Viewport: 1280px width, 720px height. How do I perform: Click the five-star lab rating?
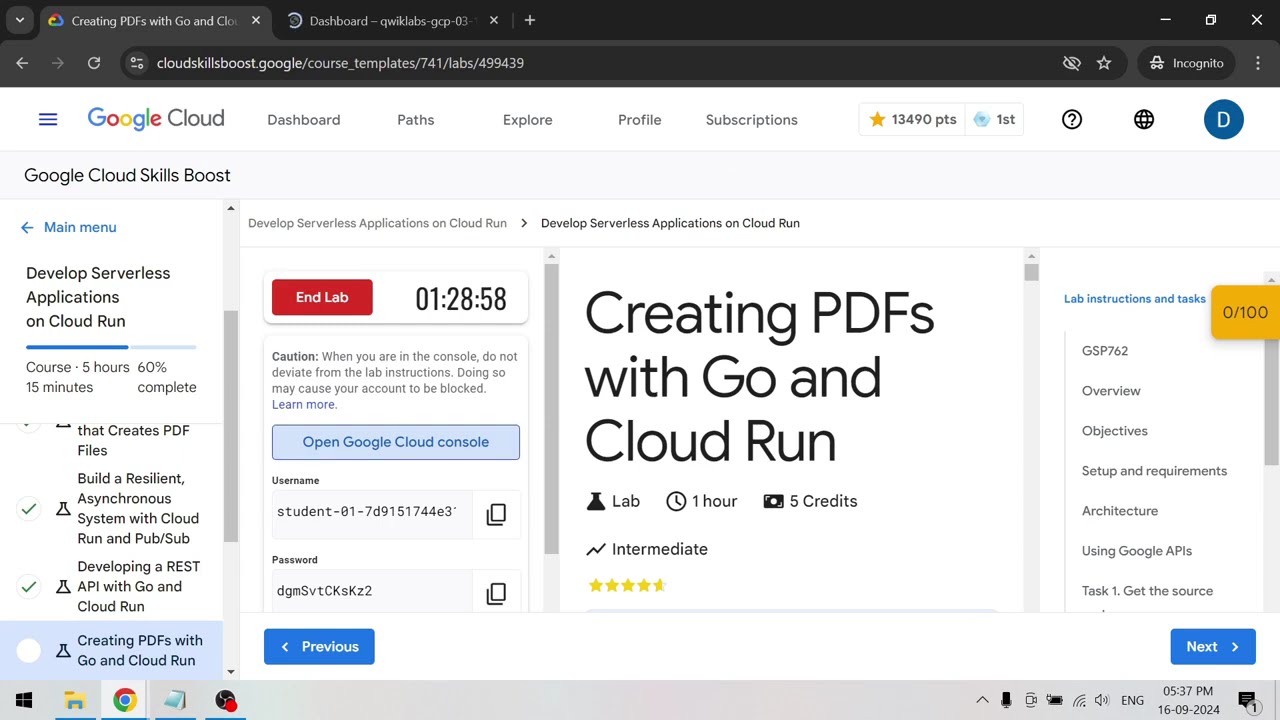click(x=627, y=586)
